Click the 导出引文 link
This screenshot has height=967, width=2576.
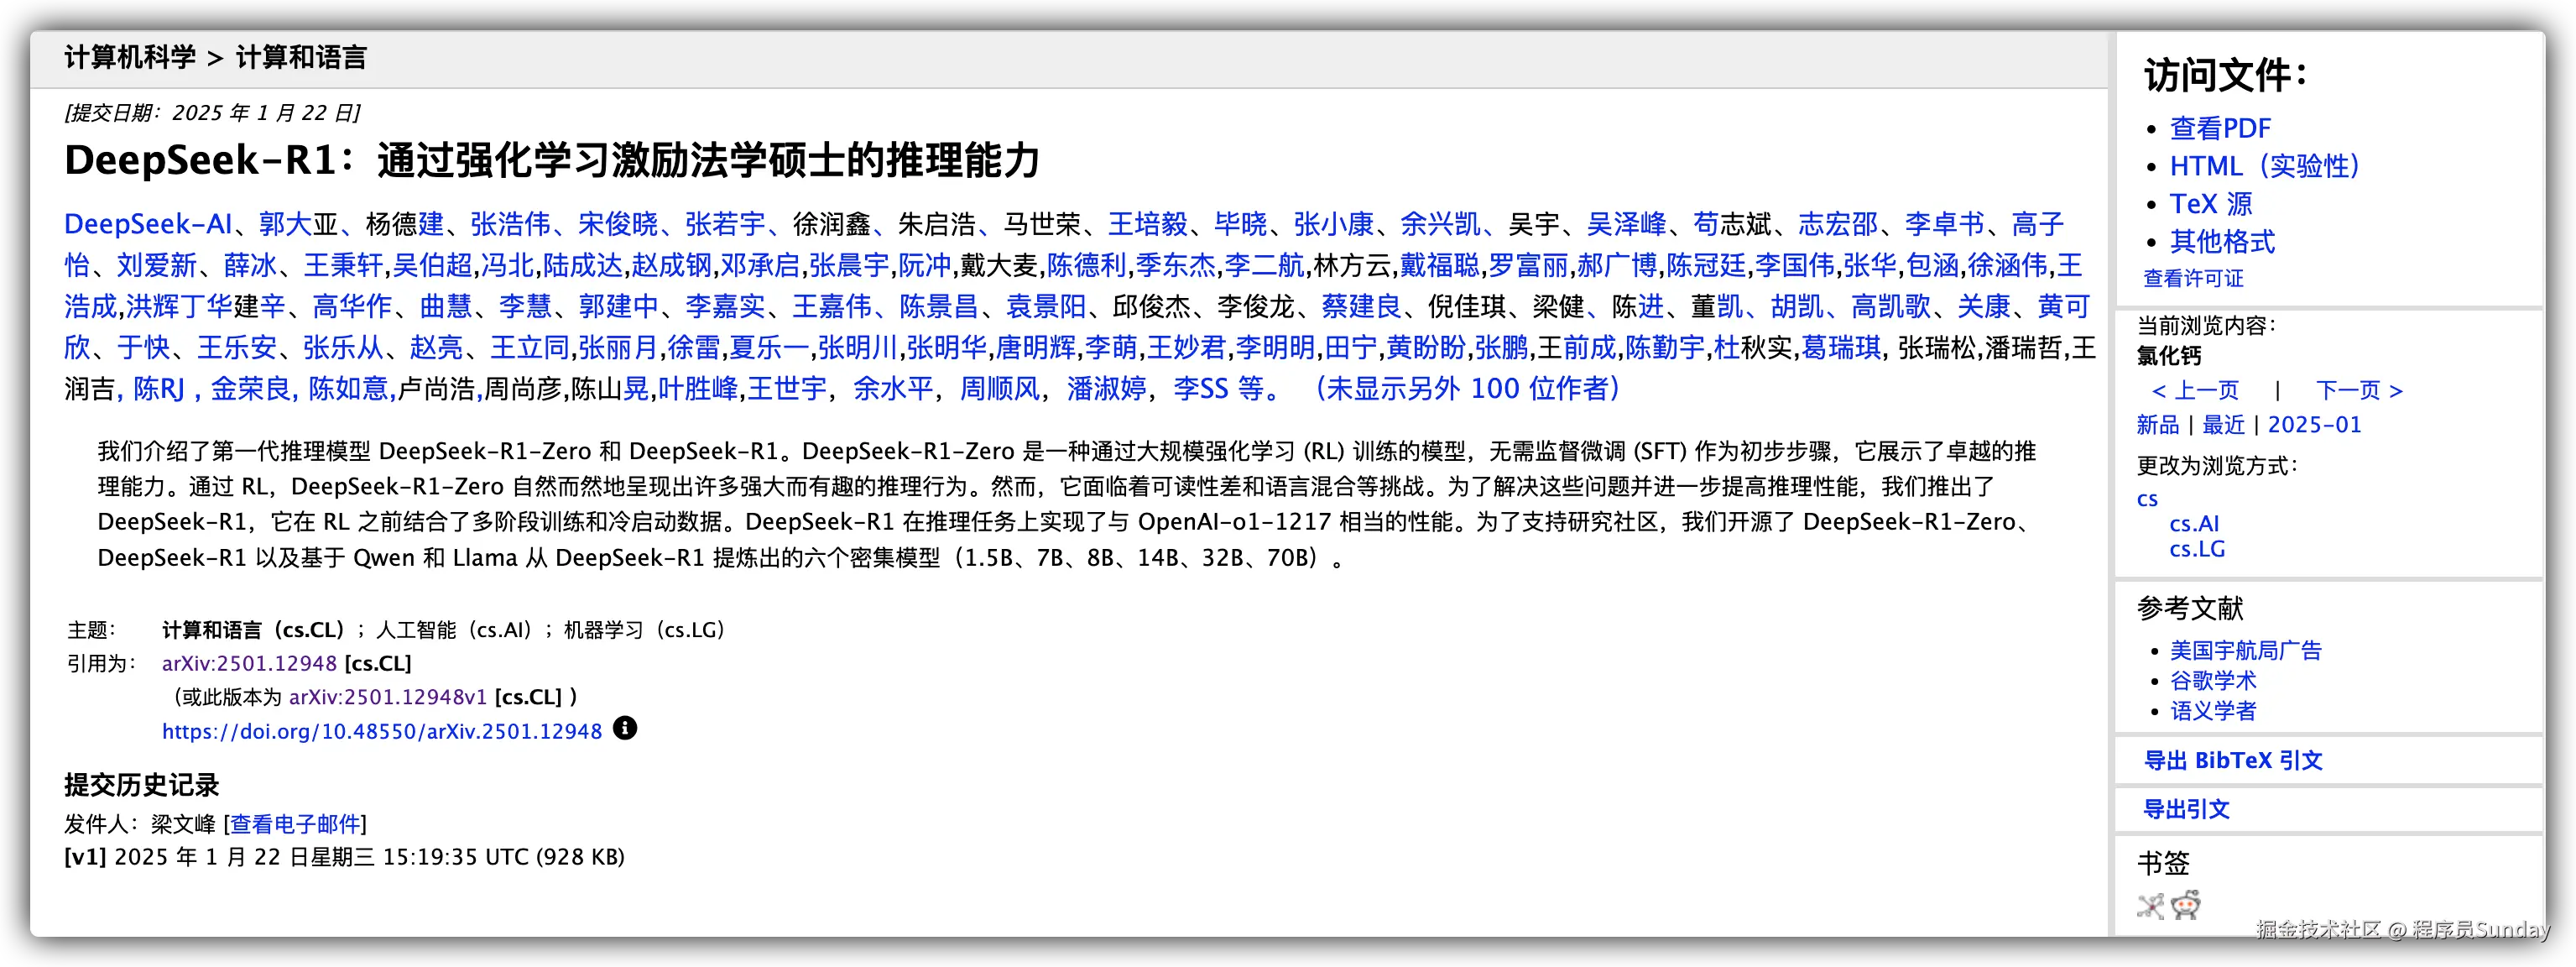pyautogui.click(x=2186, y=809)
